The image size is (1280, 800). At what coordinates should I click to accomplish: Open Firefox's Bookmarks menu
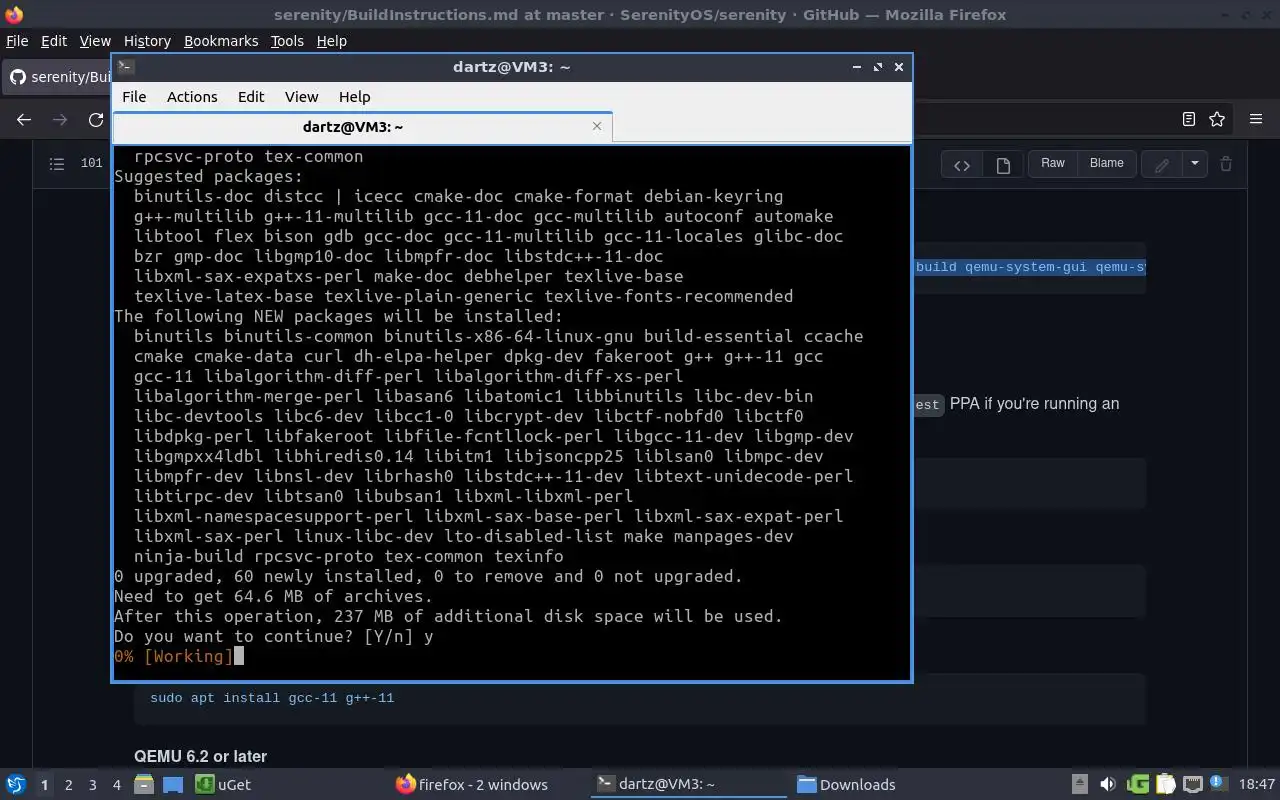(x=221, y=41)
